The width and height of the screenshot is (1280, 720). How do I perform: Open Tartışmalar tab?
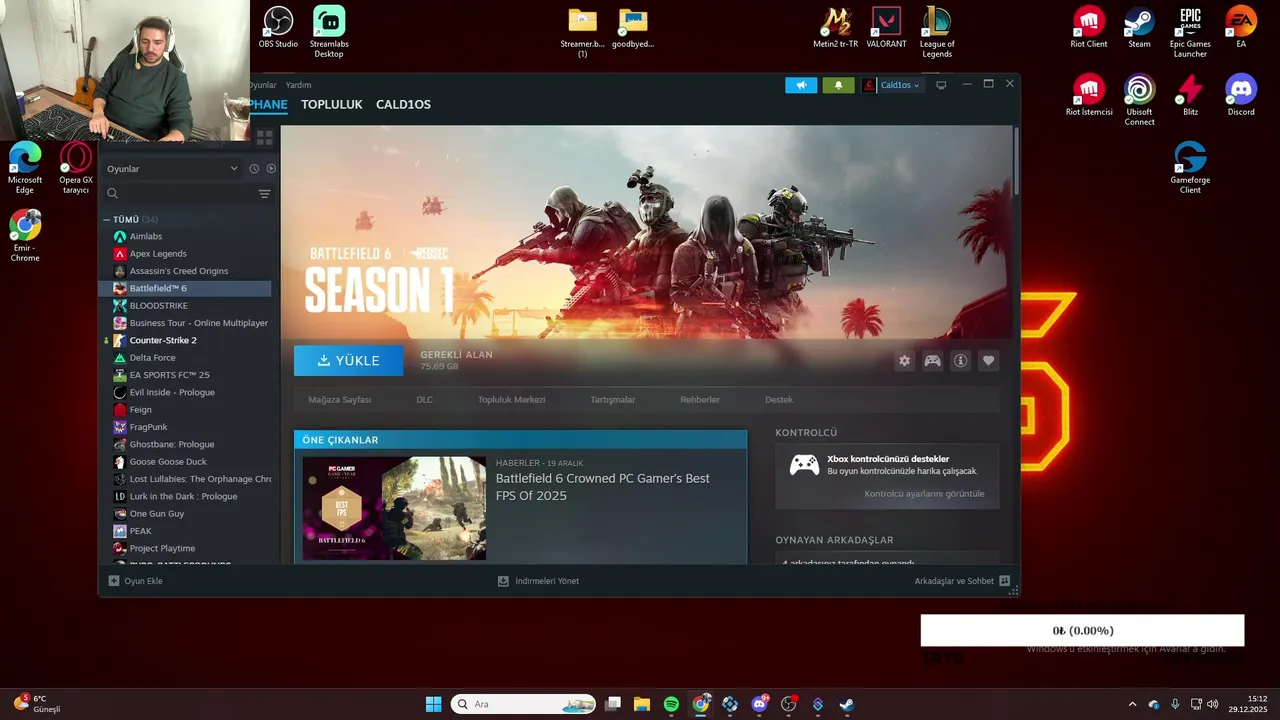[612, 400]
